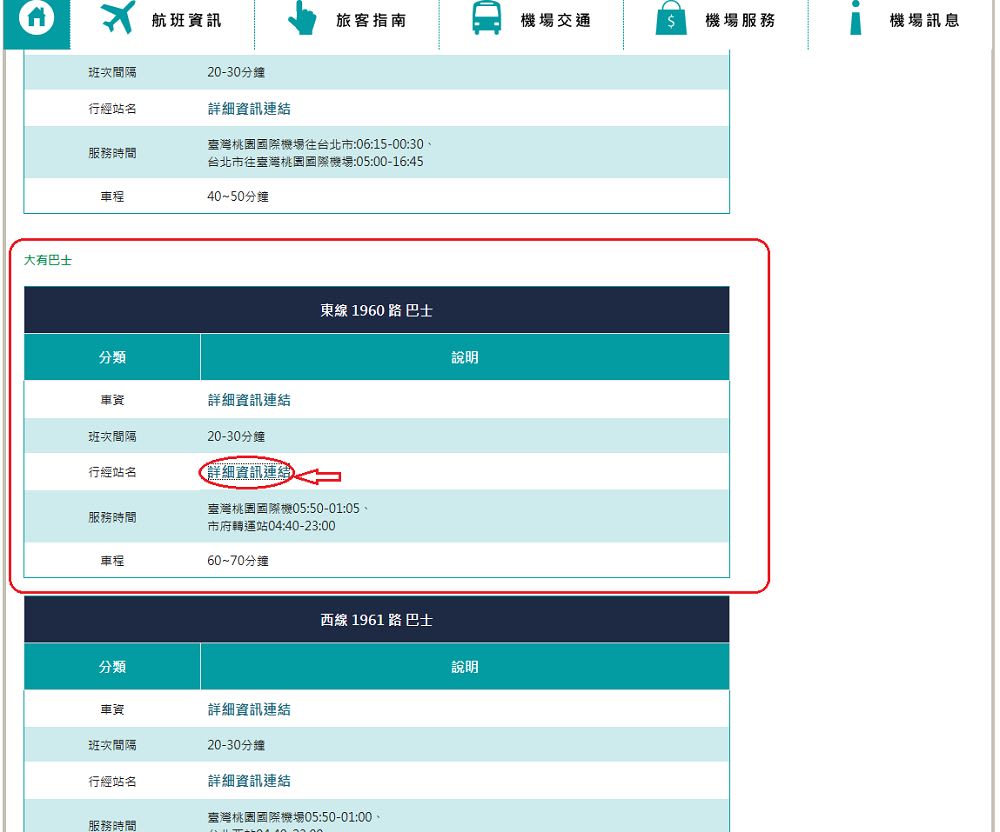Click 分類 column header in 東線 1960 table
Viewport: 1000px width, 832px height.
point(112,357)
